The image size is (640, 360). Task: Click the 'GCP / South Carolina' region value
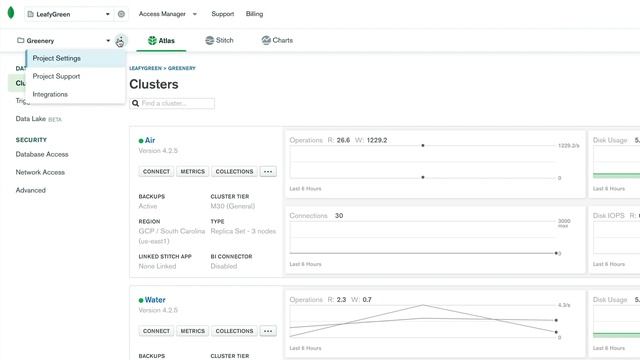point(171,231)
